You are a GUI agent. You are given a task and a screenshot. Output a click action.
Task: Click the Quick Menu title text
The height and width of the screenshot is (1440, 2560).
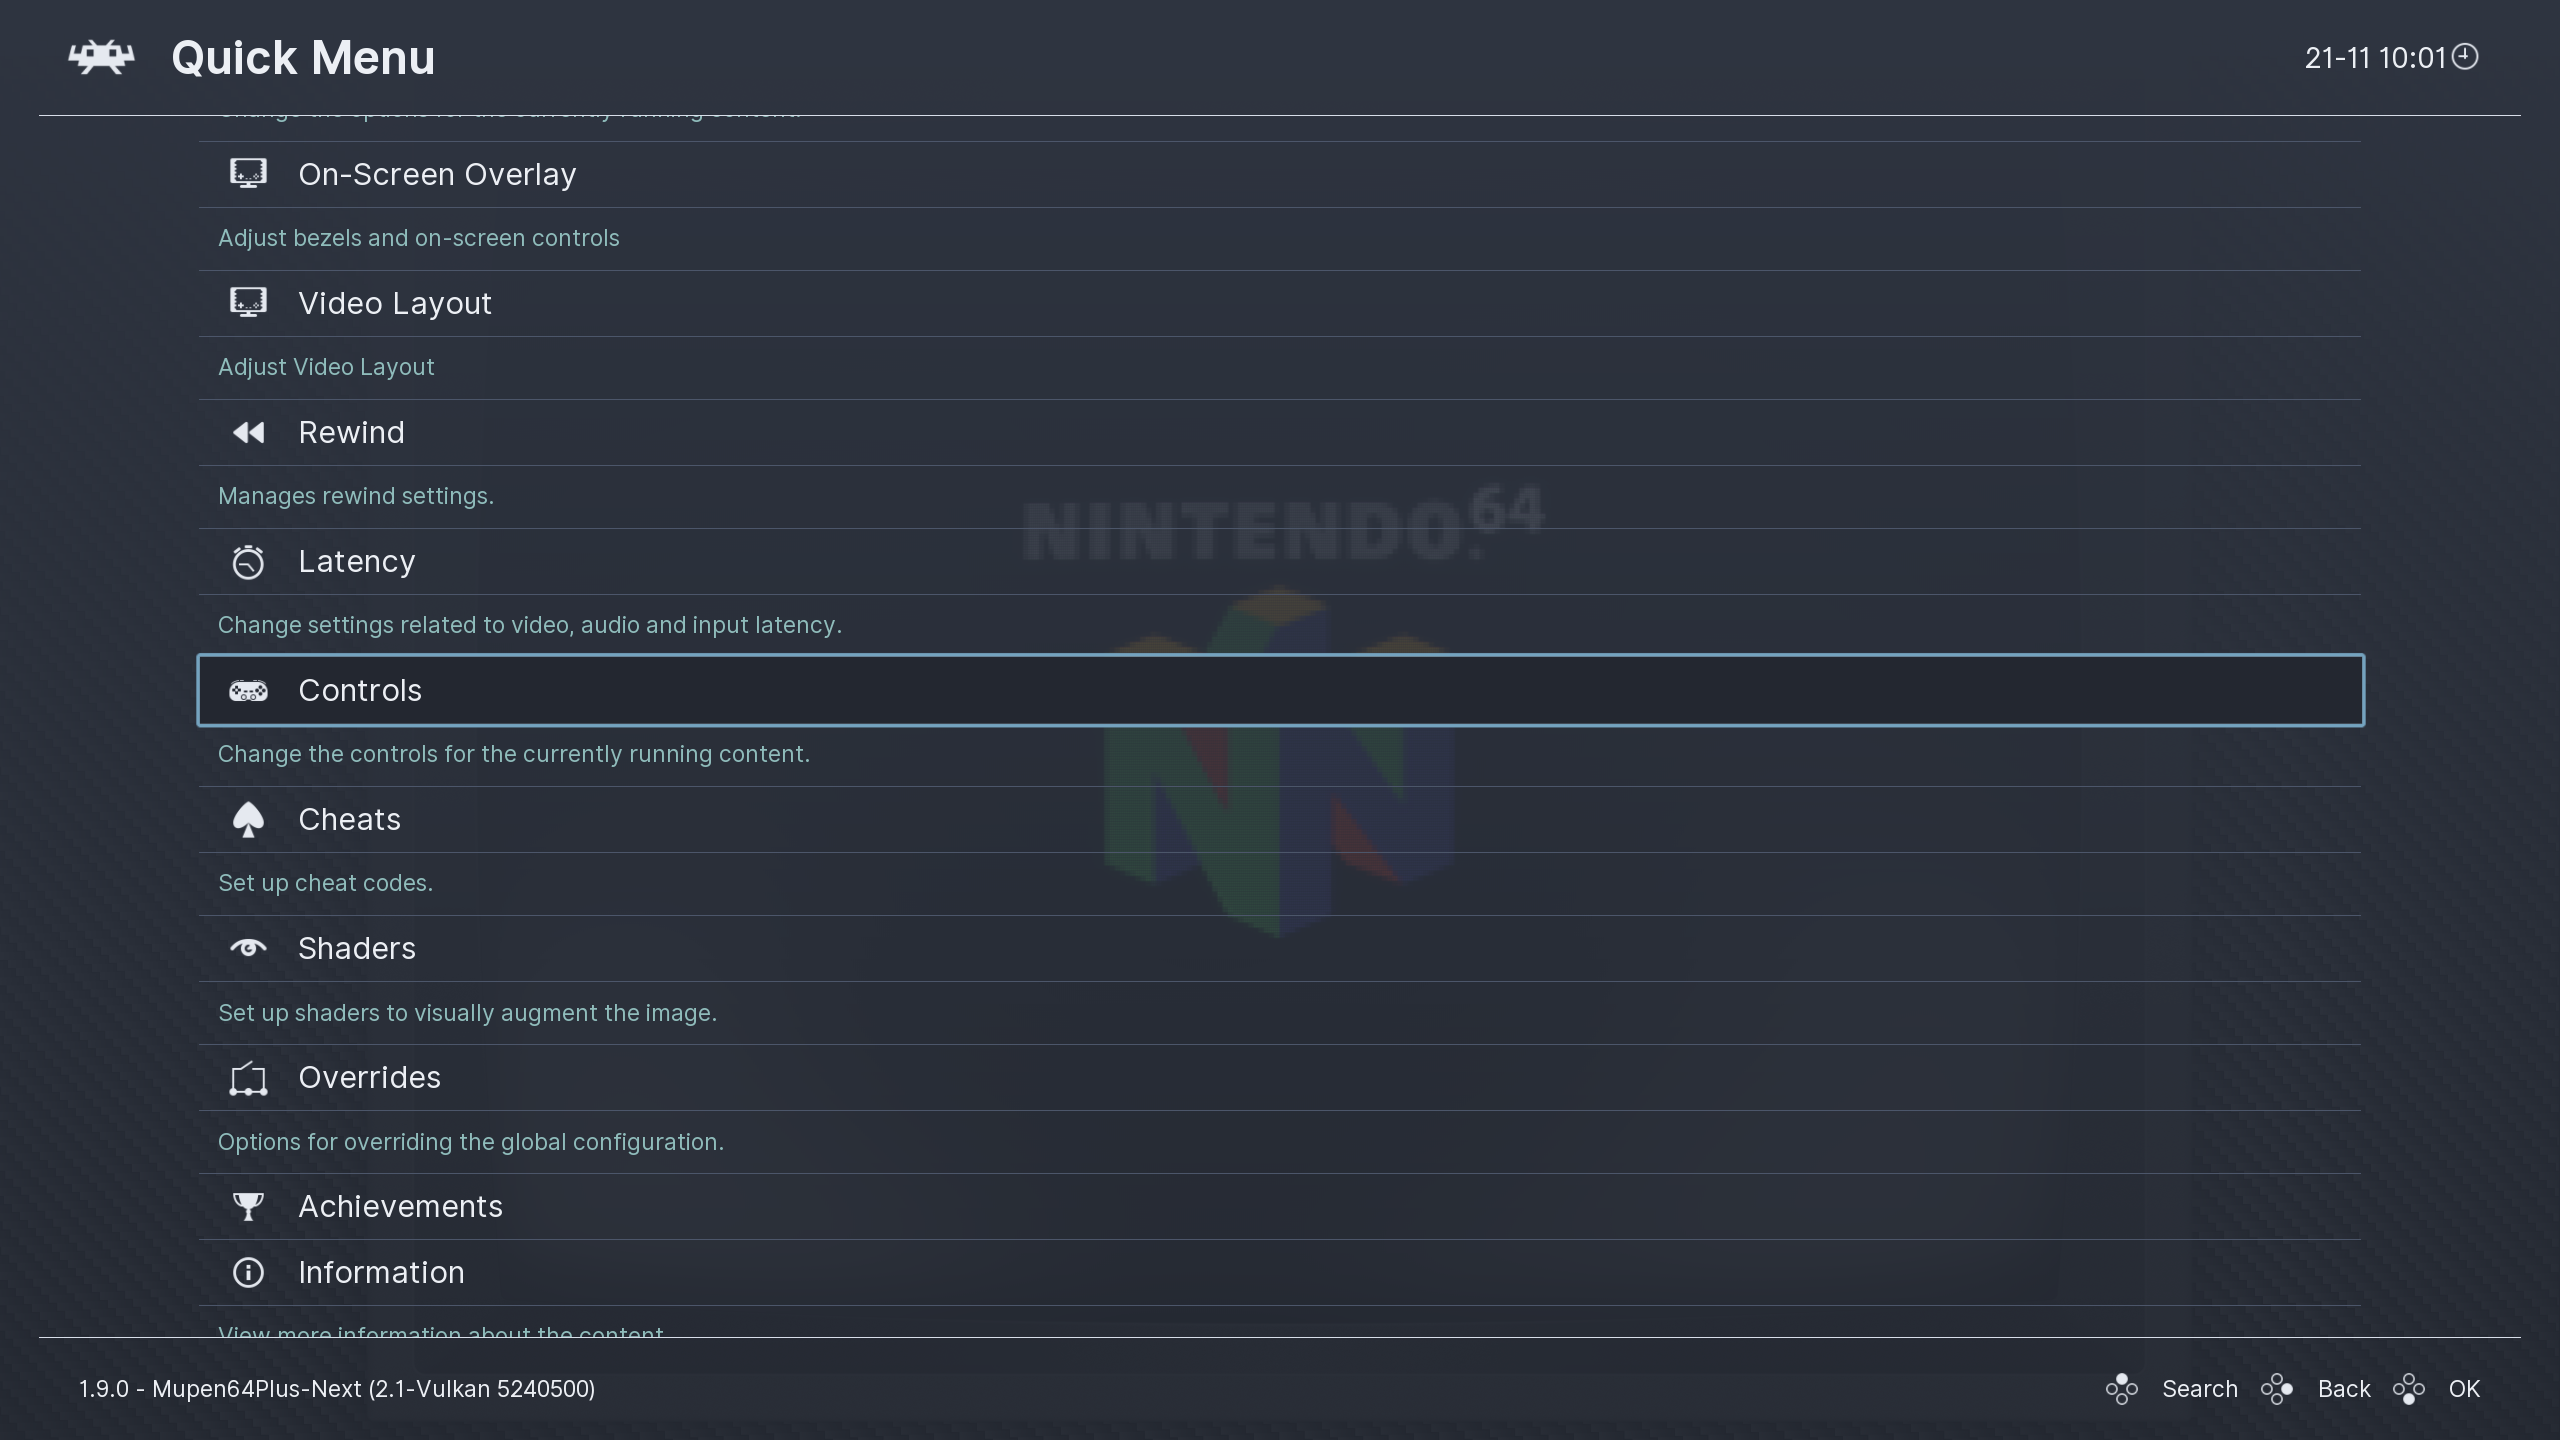(303, 58)
